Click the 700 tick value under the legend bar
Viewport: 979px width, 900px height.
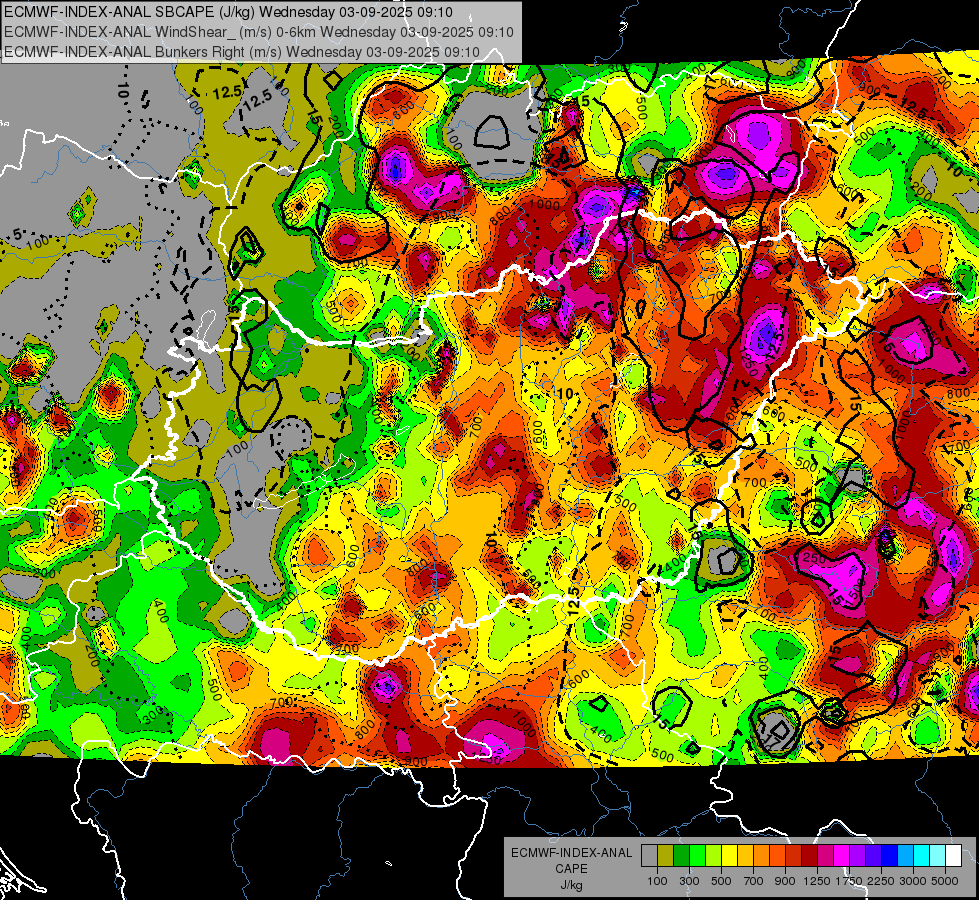pos(754,881)
